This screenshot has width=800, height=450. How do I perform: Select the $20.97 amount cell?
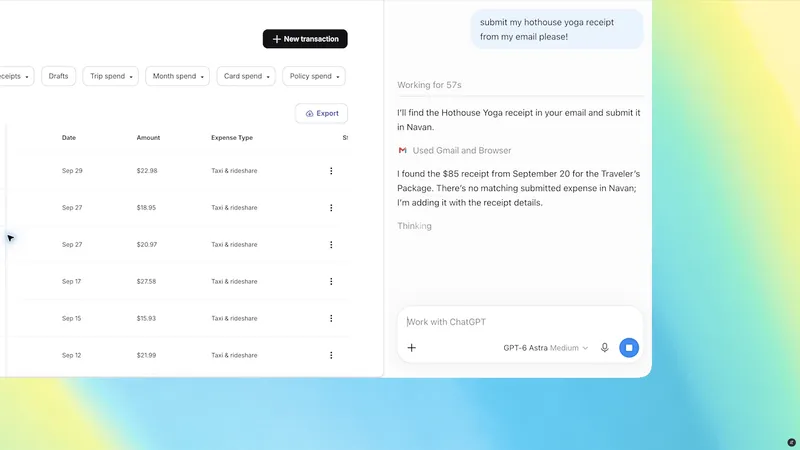click(147, 244)
